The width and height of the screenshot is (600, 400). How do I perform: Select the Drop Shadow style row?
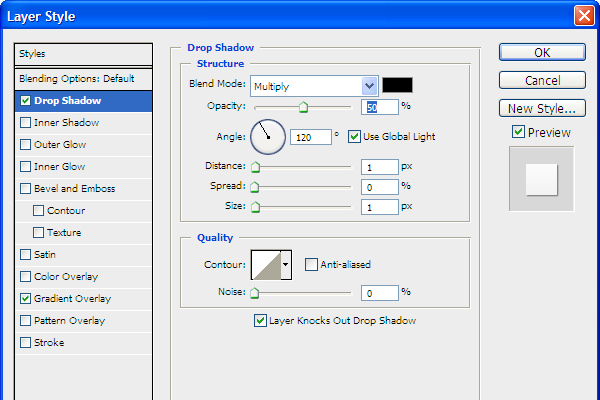tap(83, 101)
